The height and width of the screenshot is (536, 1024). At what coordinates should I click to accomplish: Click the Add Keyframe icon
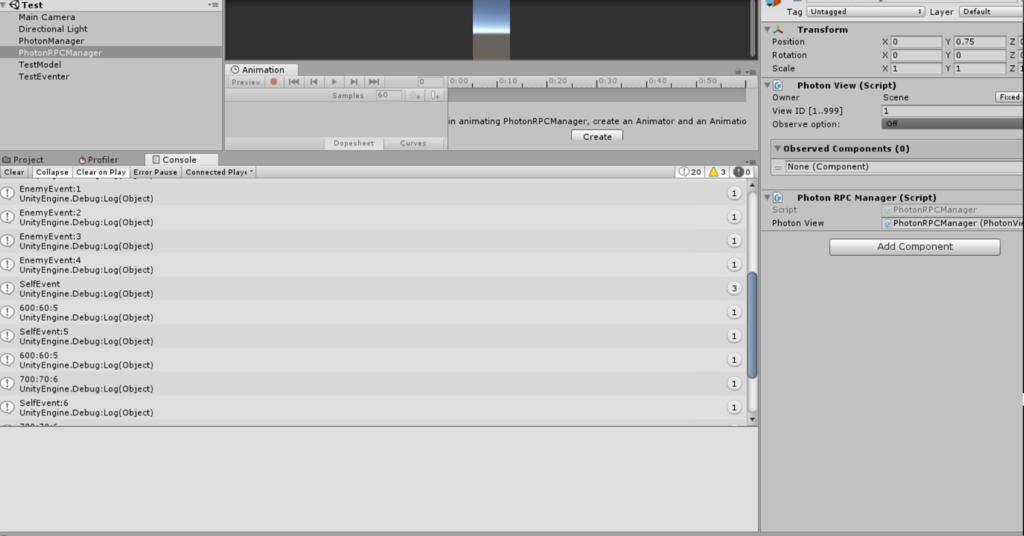coord(415,95)
